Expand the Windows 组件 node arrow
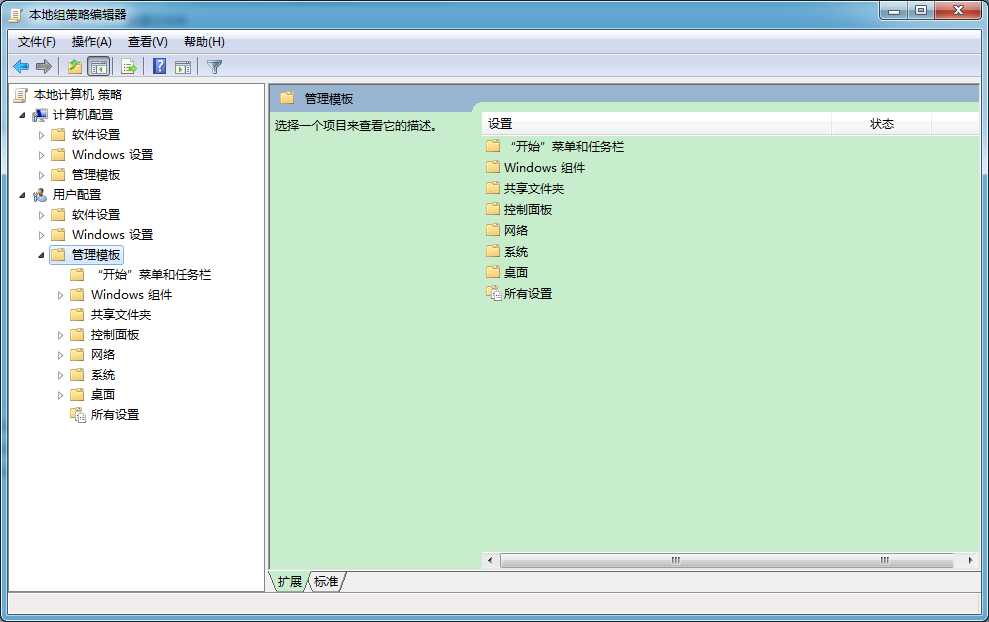Viewport: 989px width, 622px height. 61,294
